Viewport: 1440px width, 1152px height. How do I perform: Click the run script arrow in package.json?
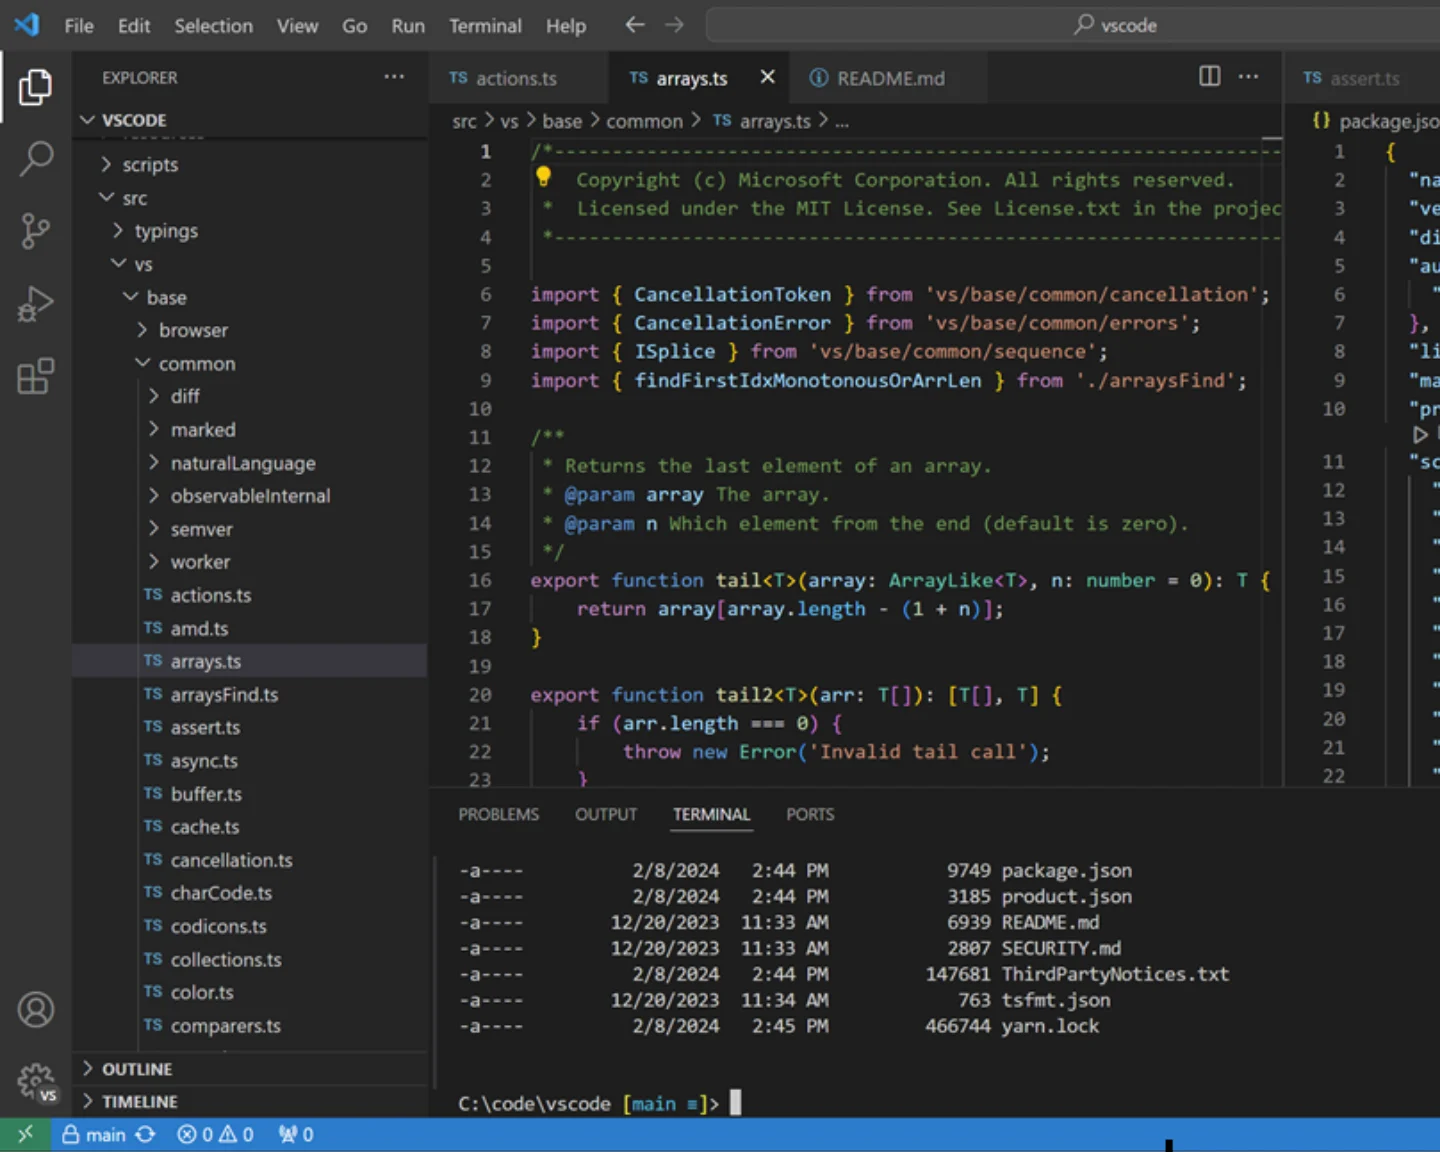point(1419,435)
